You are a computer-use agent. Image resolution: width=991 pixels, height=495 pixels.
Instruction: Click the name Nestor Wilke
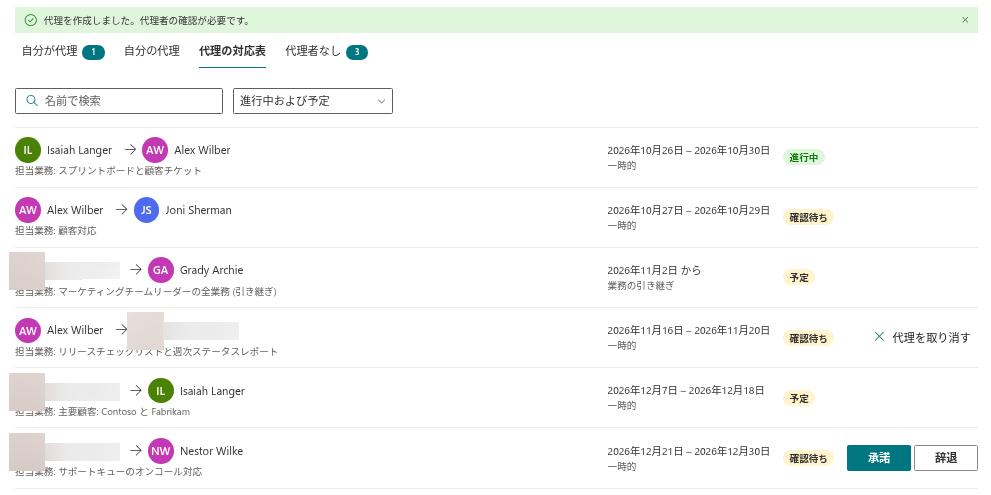tap(212, 451)
